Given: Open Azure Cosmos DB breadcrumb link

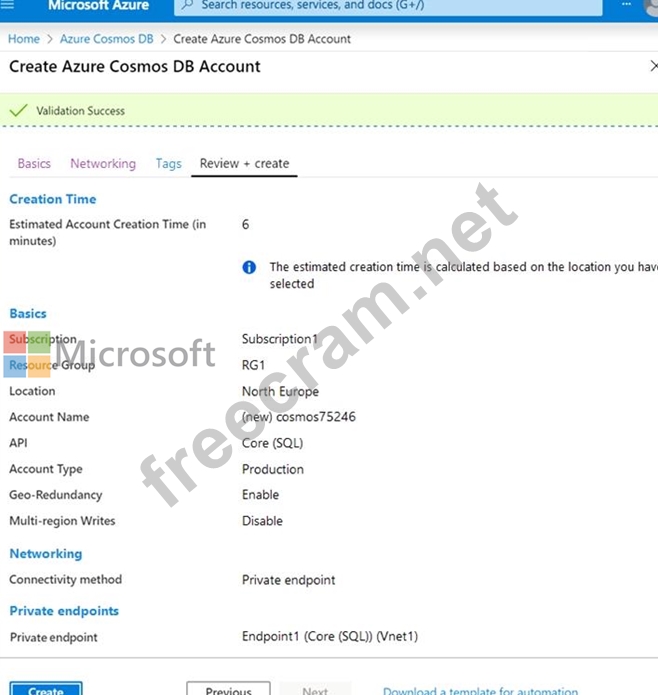Looking at the screenshot, I should click(x=107, y=39).
